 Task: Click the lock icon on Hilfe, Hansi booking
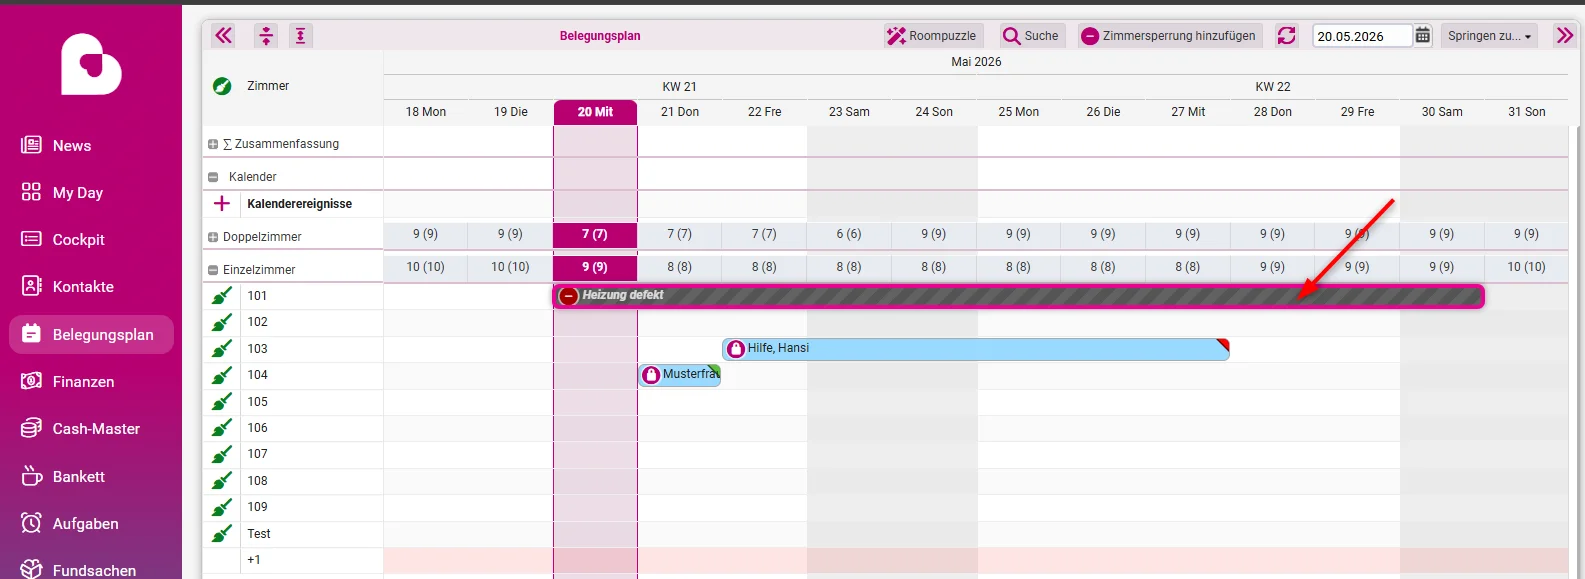click(736, 349)
